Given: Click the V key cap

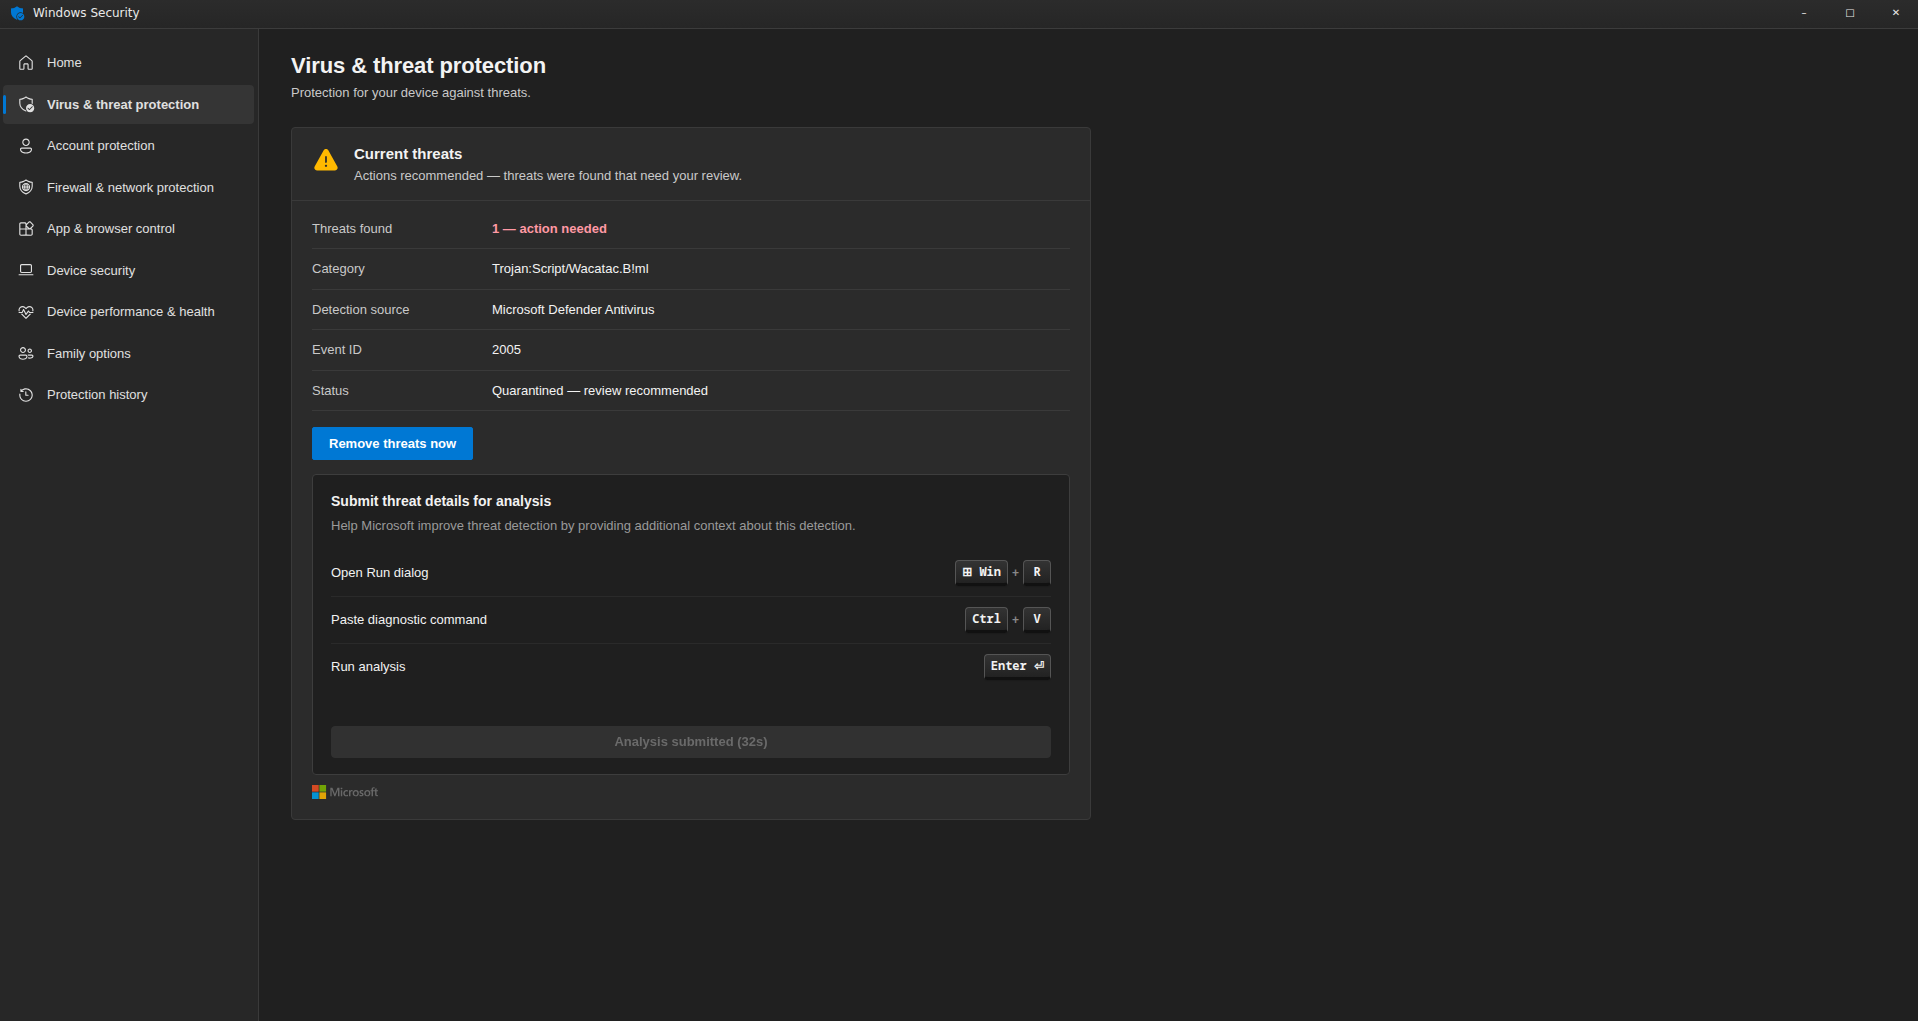Looking at the screenshot, I should click(x=1037, y=619).
